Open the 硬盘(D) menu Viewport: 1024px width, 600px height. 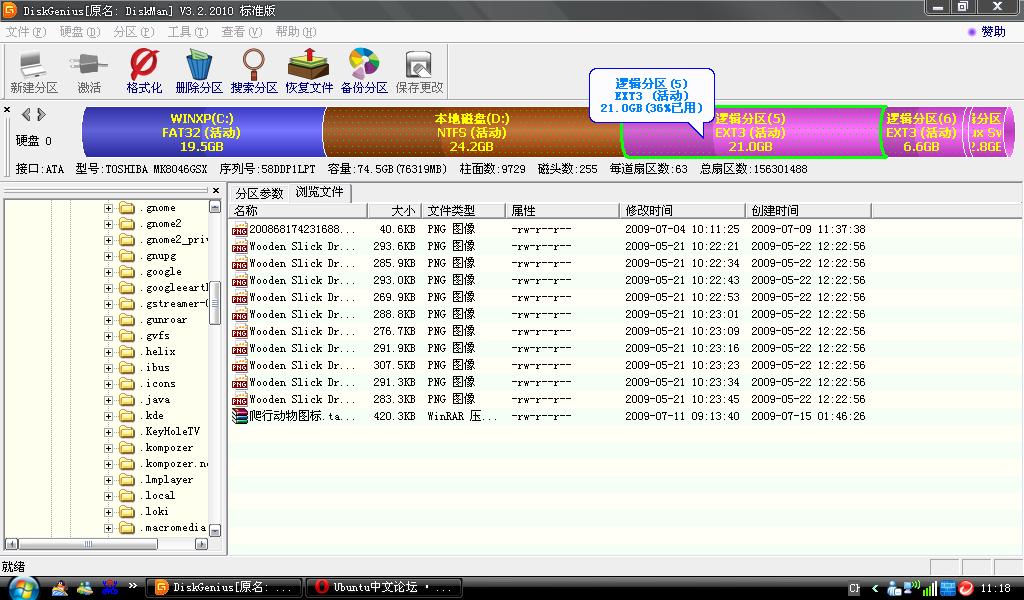point(80,31)
